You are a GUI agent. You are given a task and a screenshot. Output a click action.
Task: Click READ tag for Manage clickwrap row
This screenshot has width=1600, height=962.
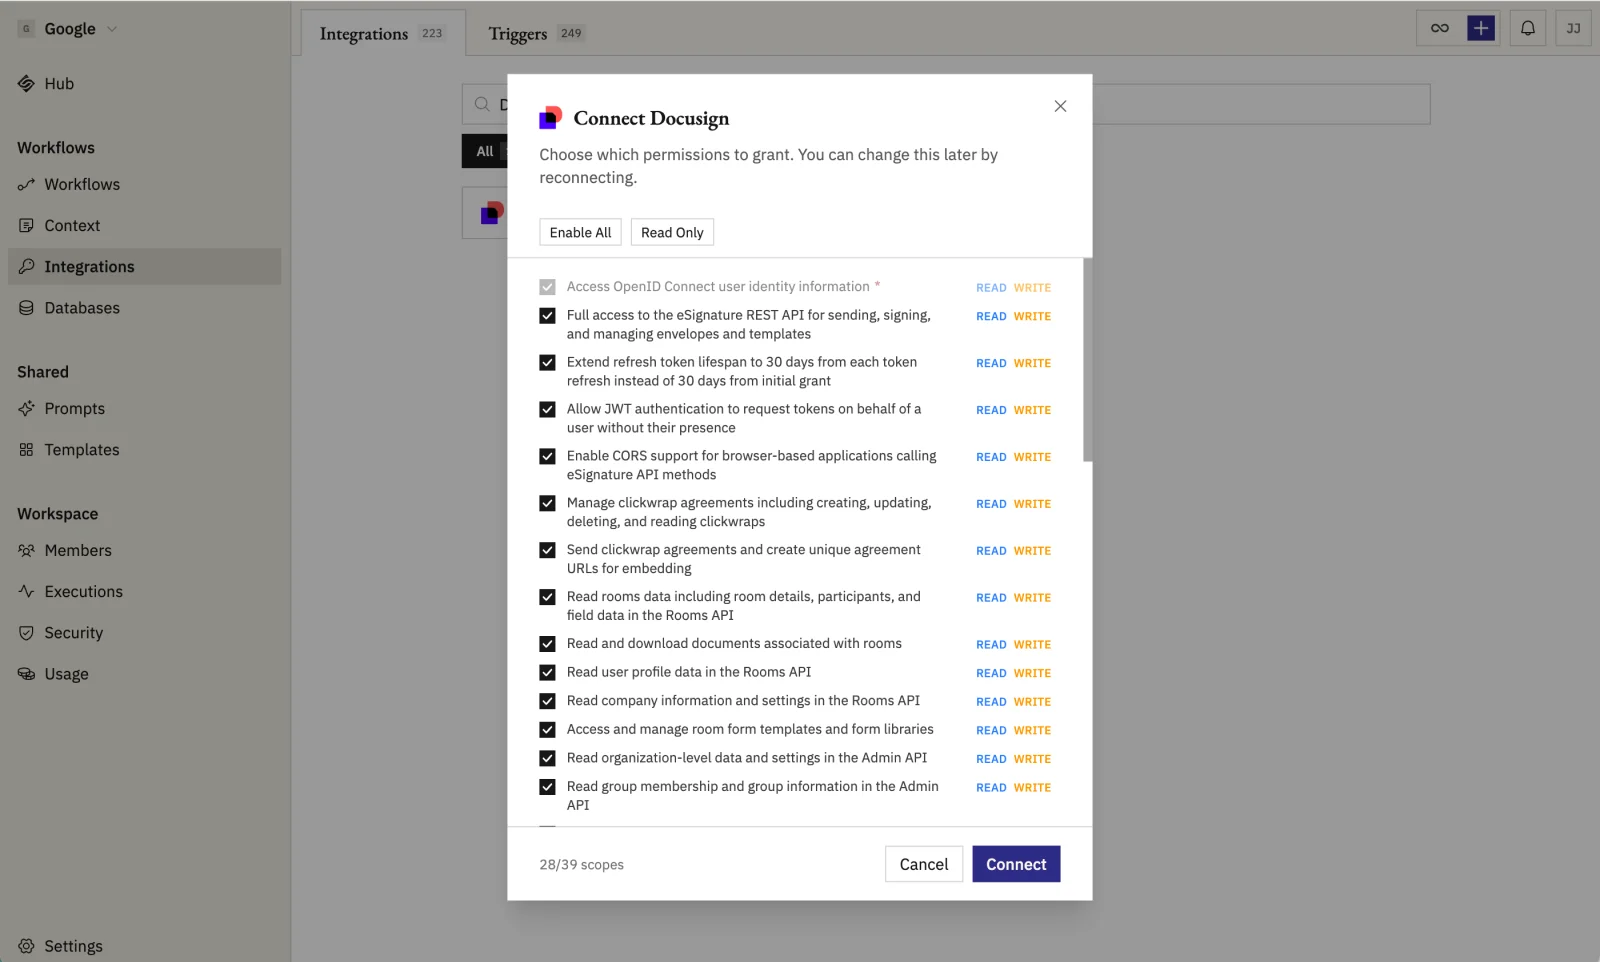(x=991, y=505)
